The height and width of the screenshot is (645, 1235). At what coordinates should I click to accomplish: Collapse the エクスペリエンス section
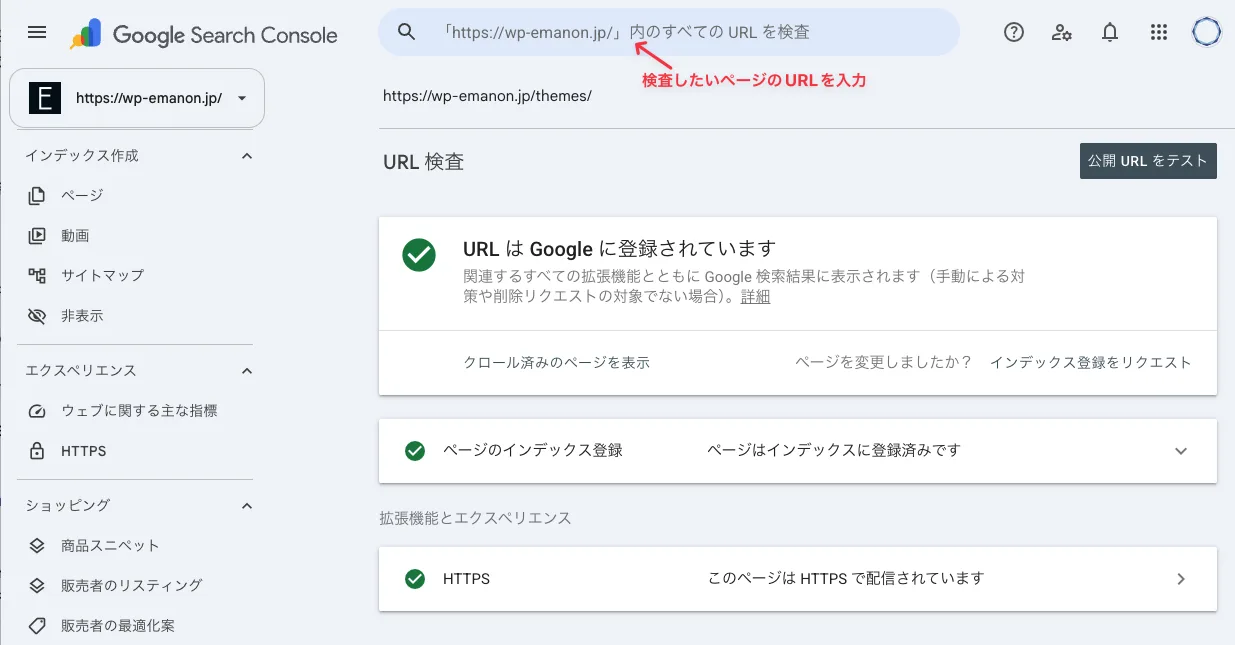(247, 371)
